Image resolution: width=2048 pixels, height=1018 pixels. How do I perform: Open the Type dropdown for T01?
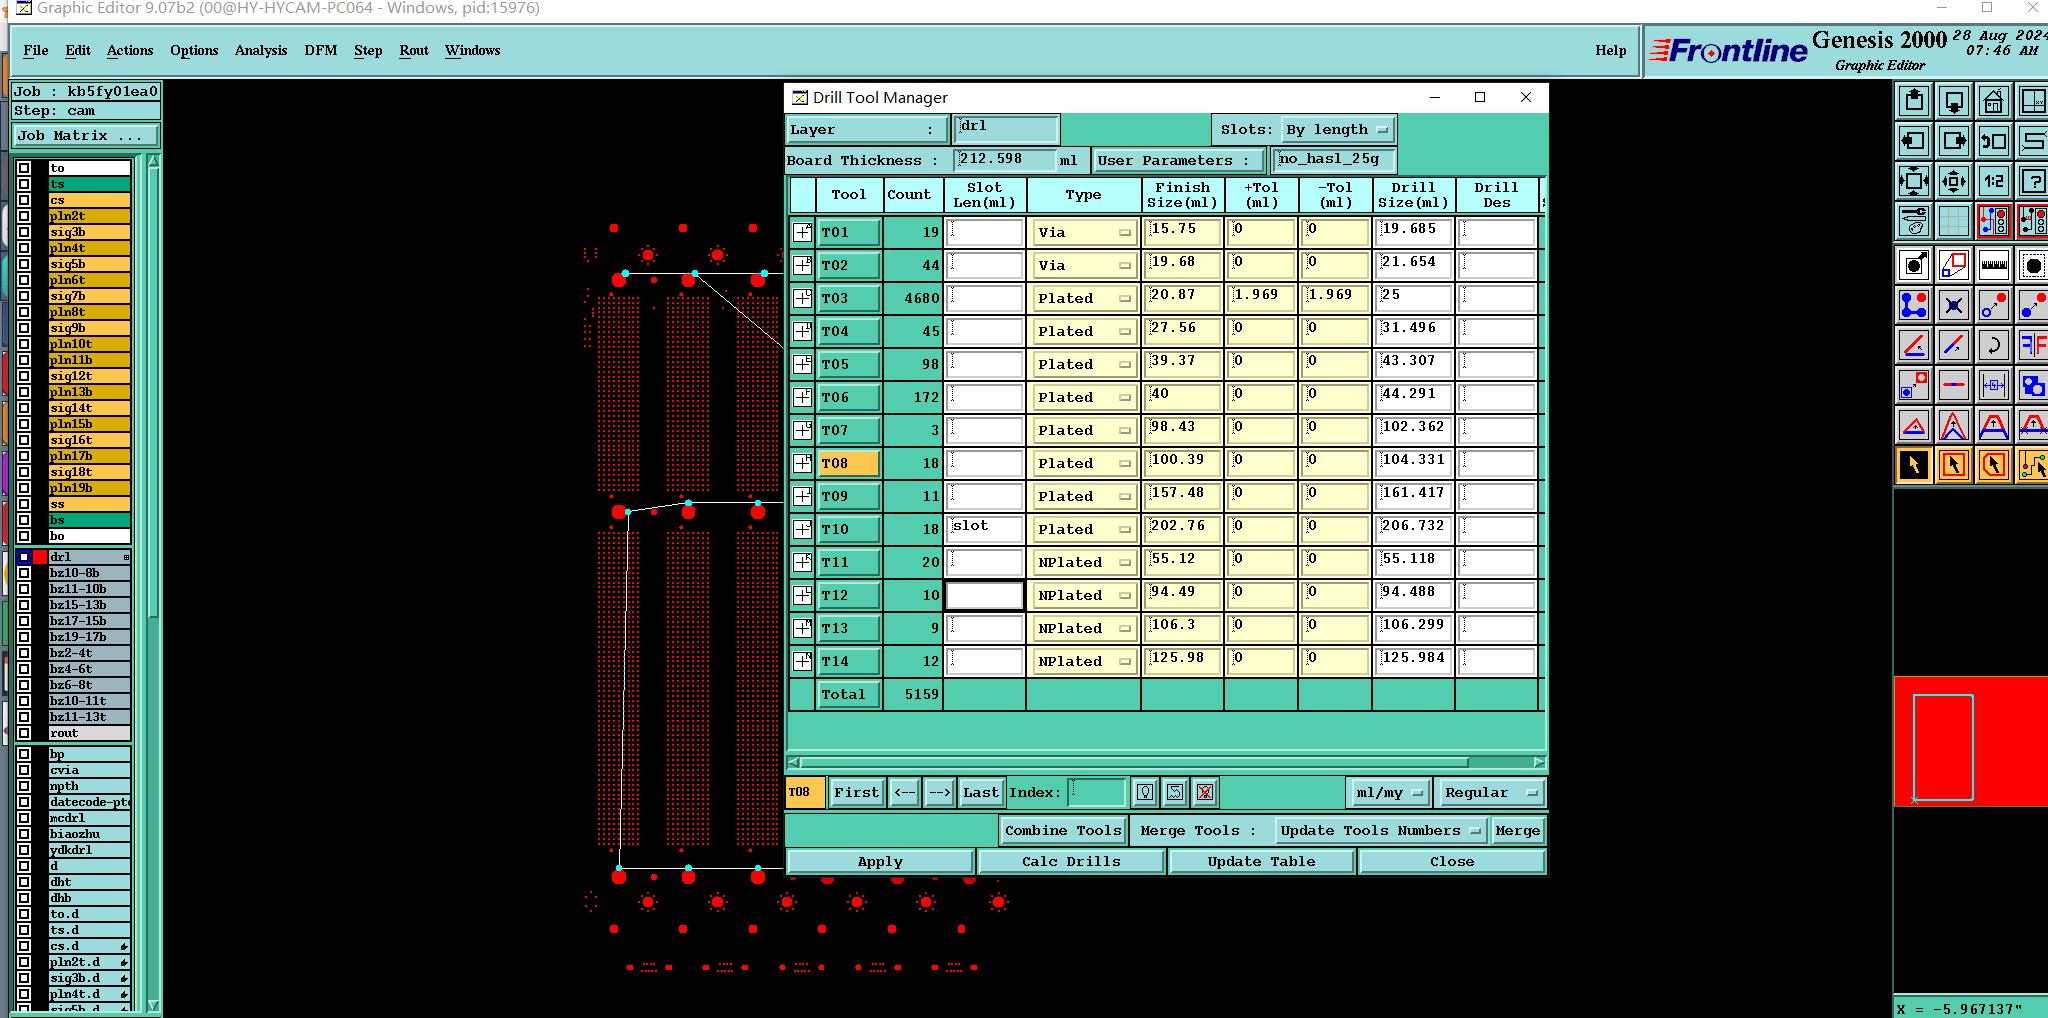[x=1084, y=232]
